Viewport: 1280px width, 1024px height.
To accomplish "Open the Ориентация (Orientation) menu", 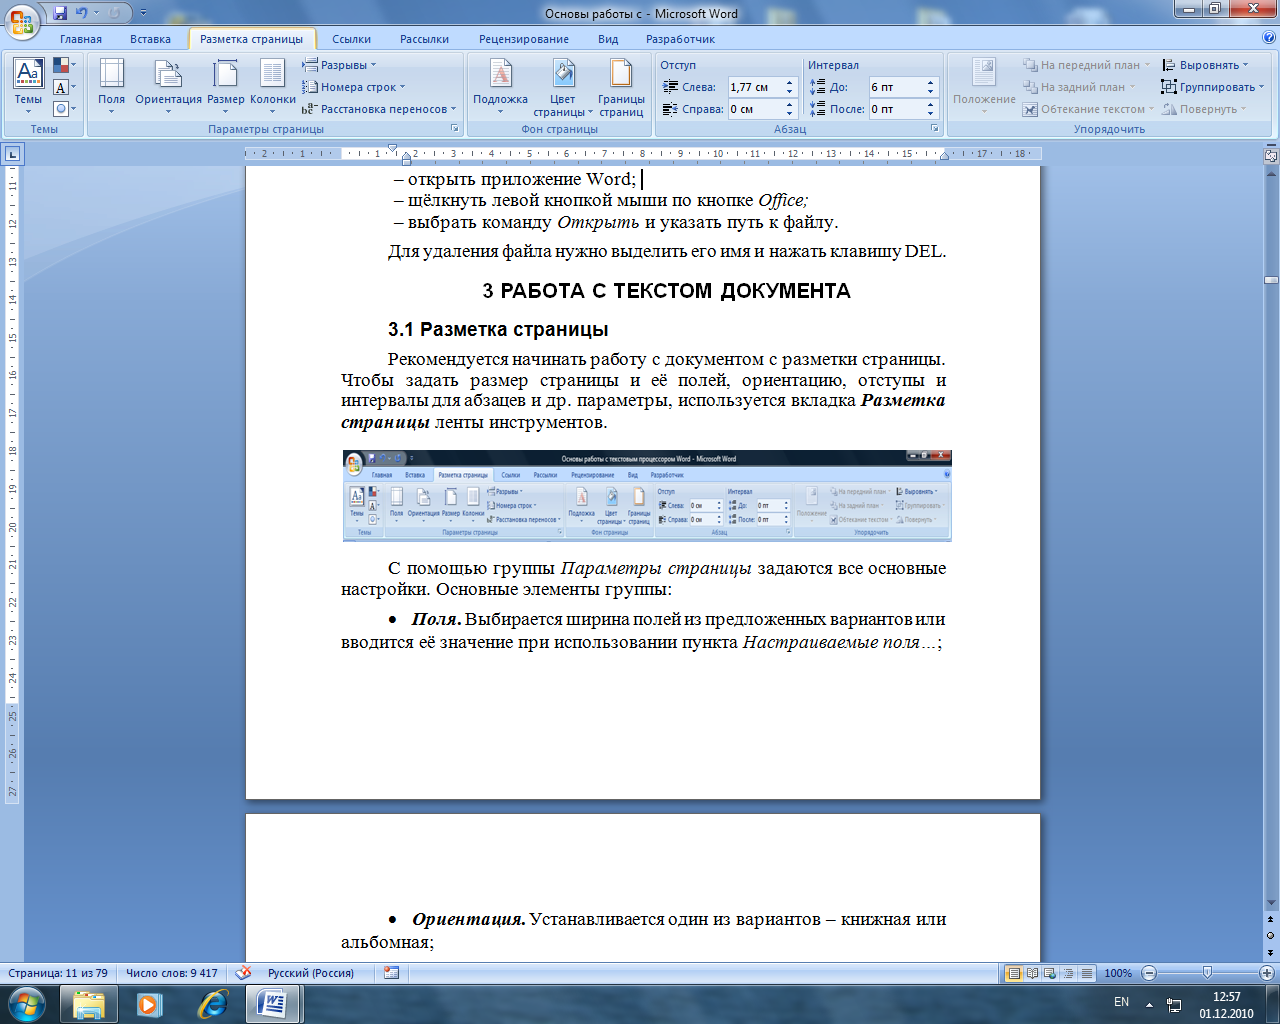I will (168, 86).
